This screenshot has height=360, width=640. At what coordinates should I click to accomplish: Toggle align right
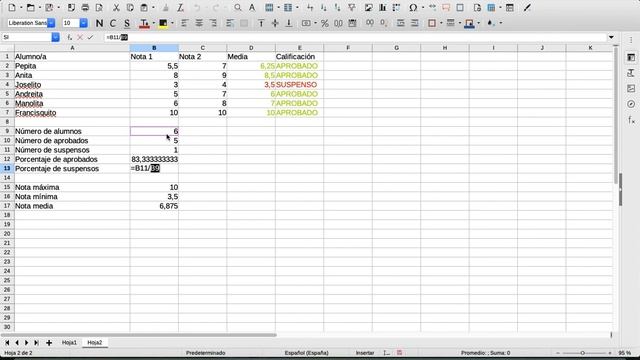213,23
